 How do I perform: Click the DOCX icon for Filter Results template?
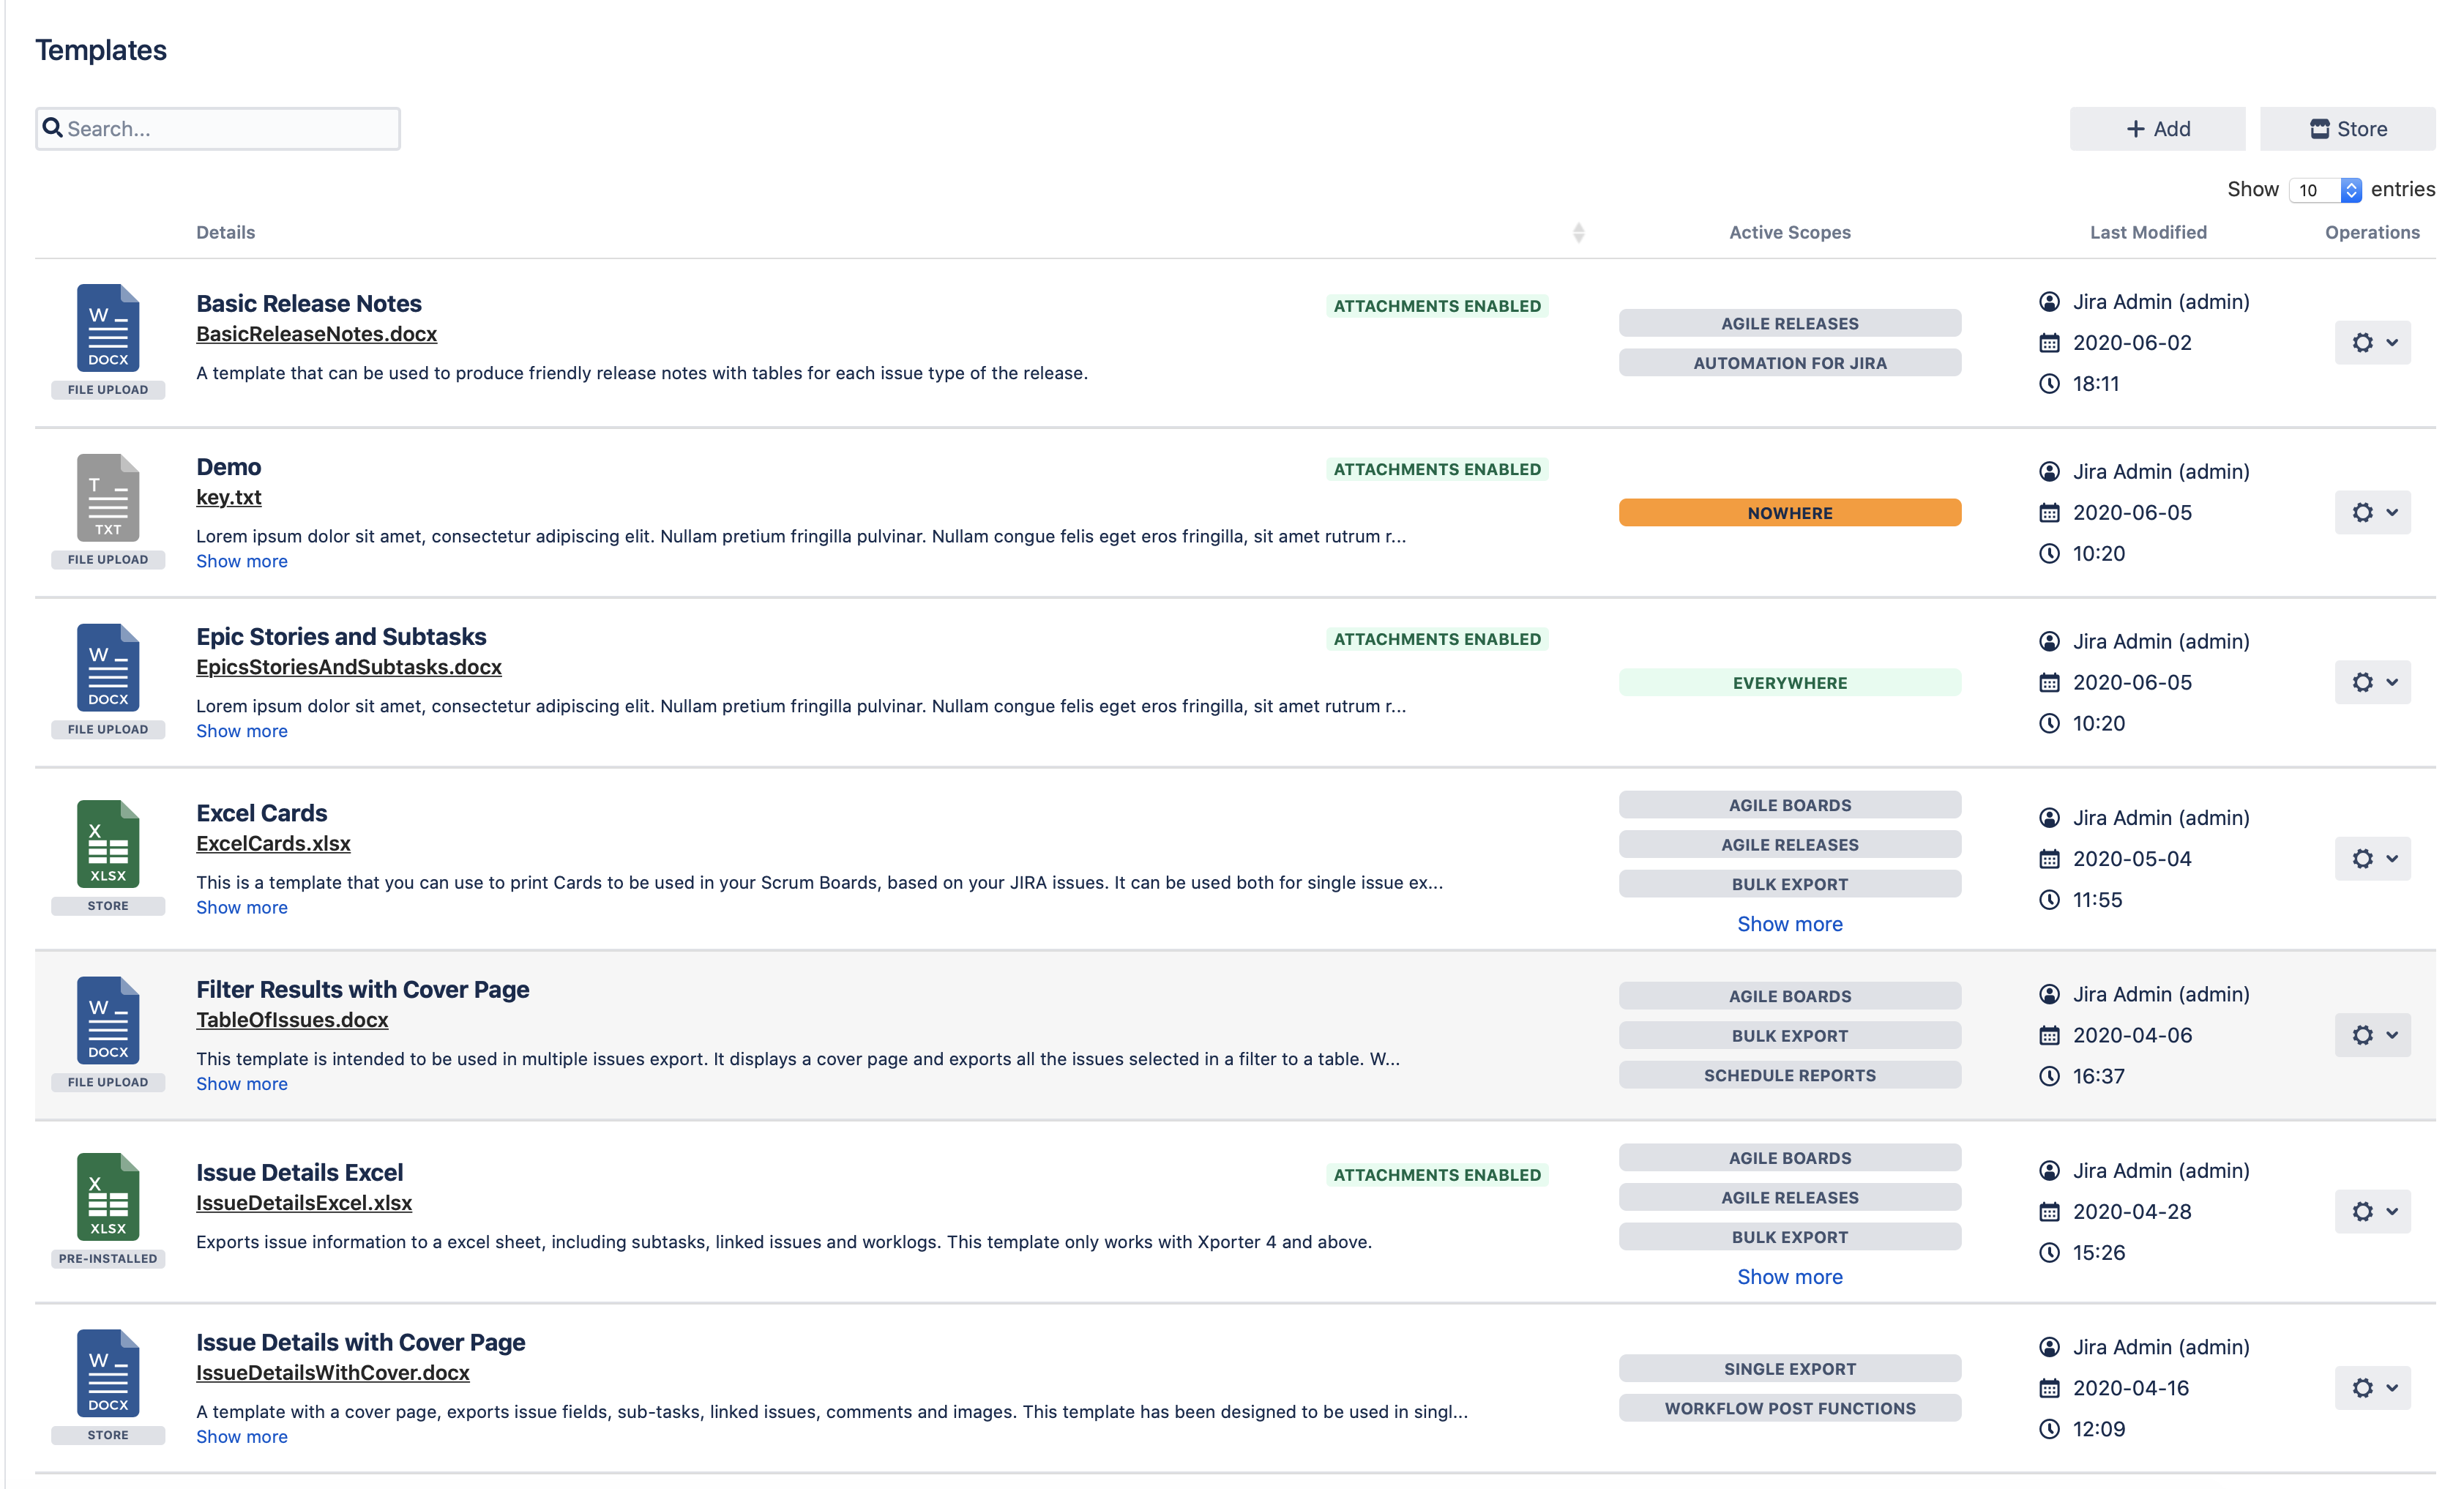[x=108, y=1021]
